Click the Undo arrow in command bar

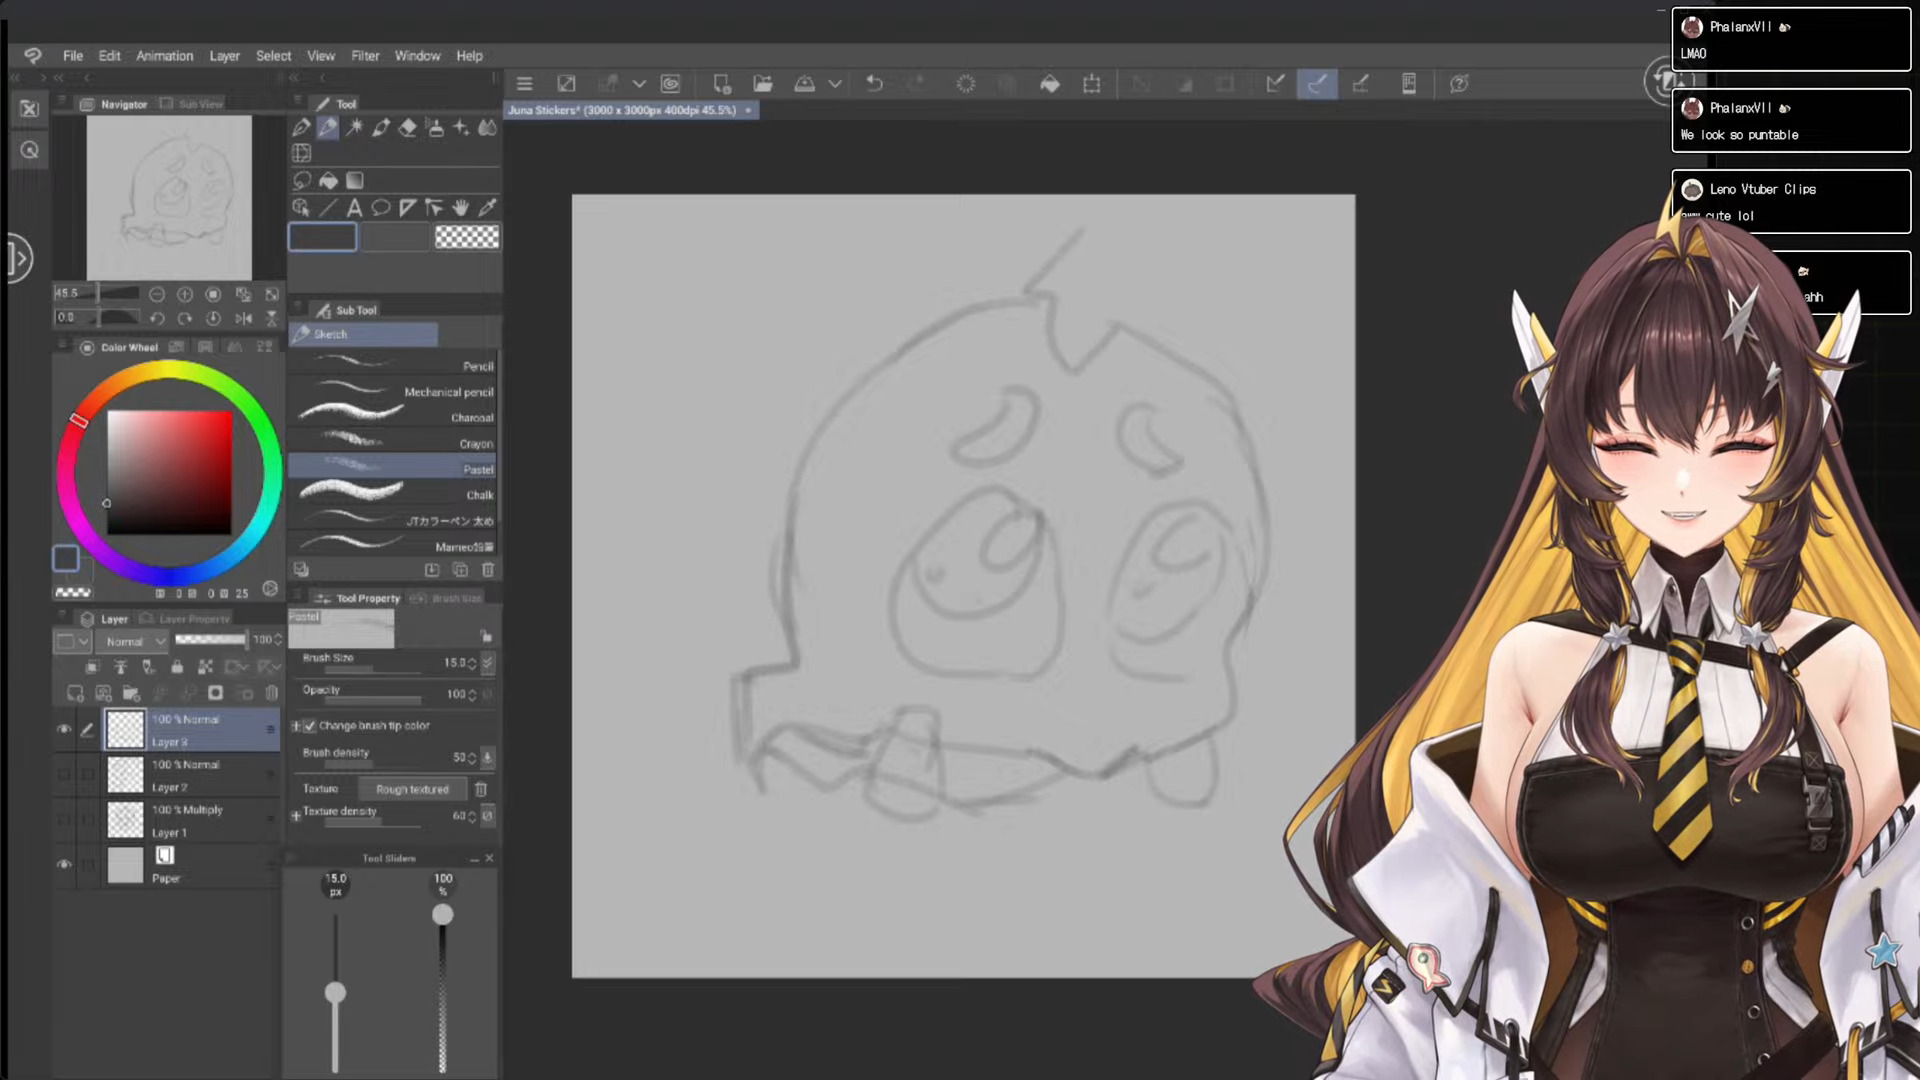click(874, 84)
